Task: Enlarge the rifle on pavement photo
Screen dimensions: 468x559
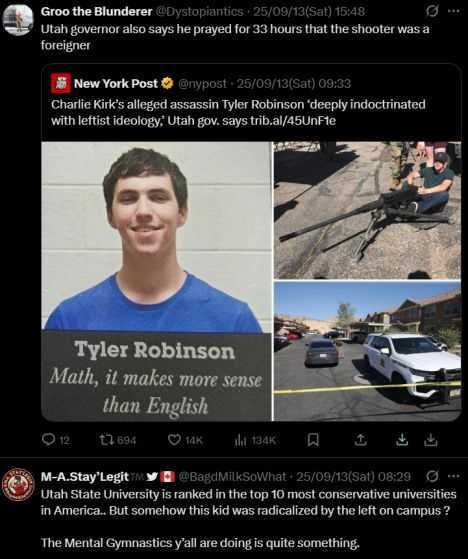Action: tap(367, 210)
